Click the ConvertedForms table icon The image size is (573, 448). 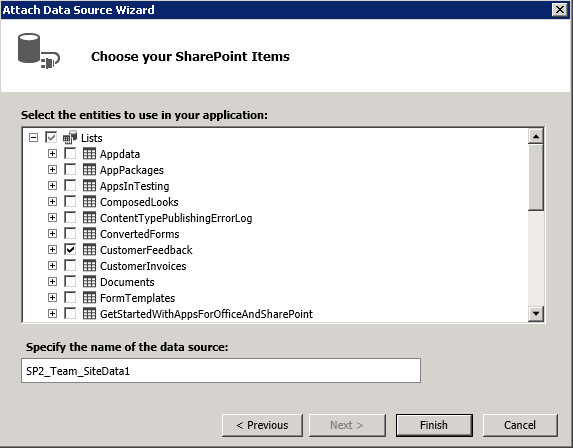click(x=89, y=234)
